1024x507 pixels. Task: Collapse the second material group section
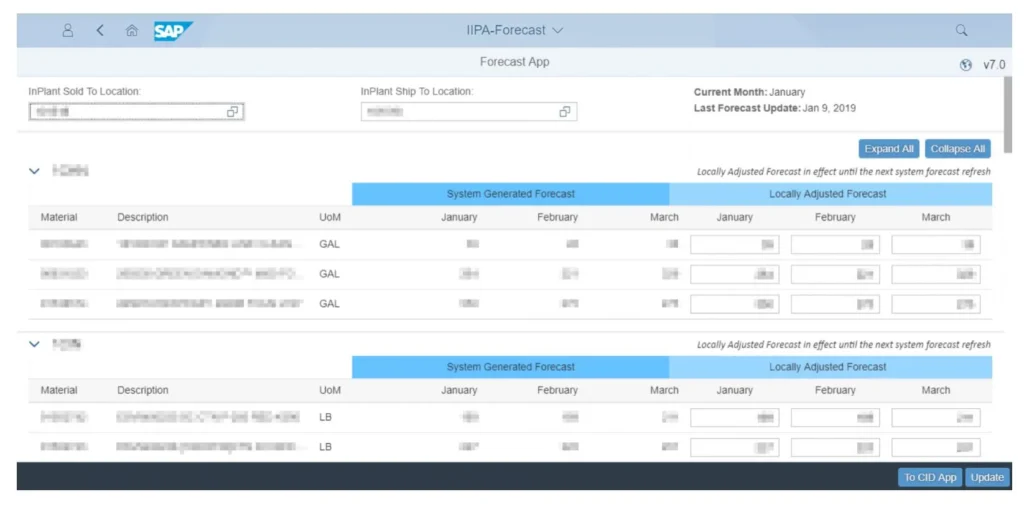[34, 344]
